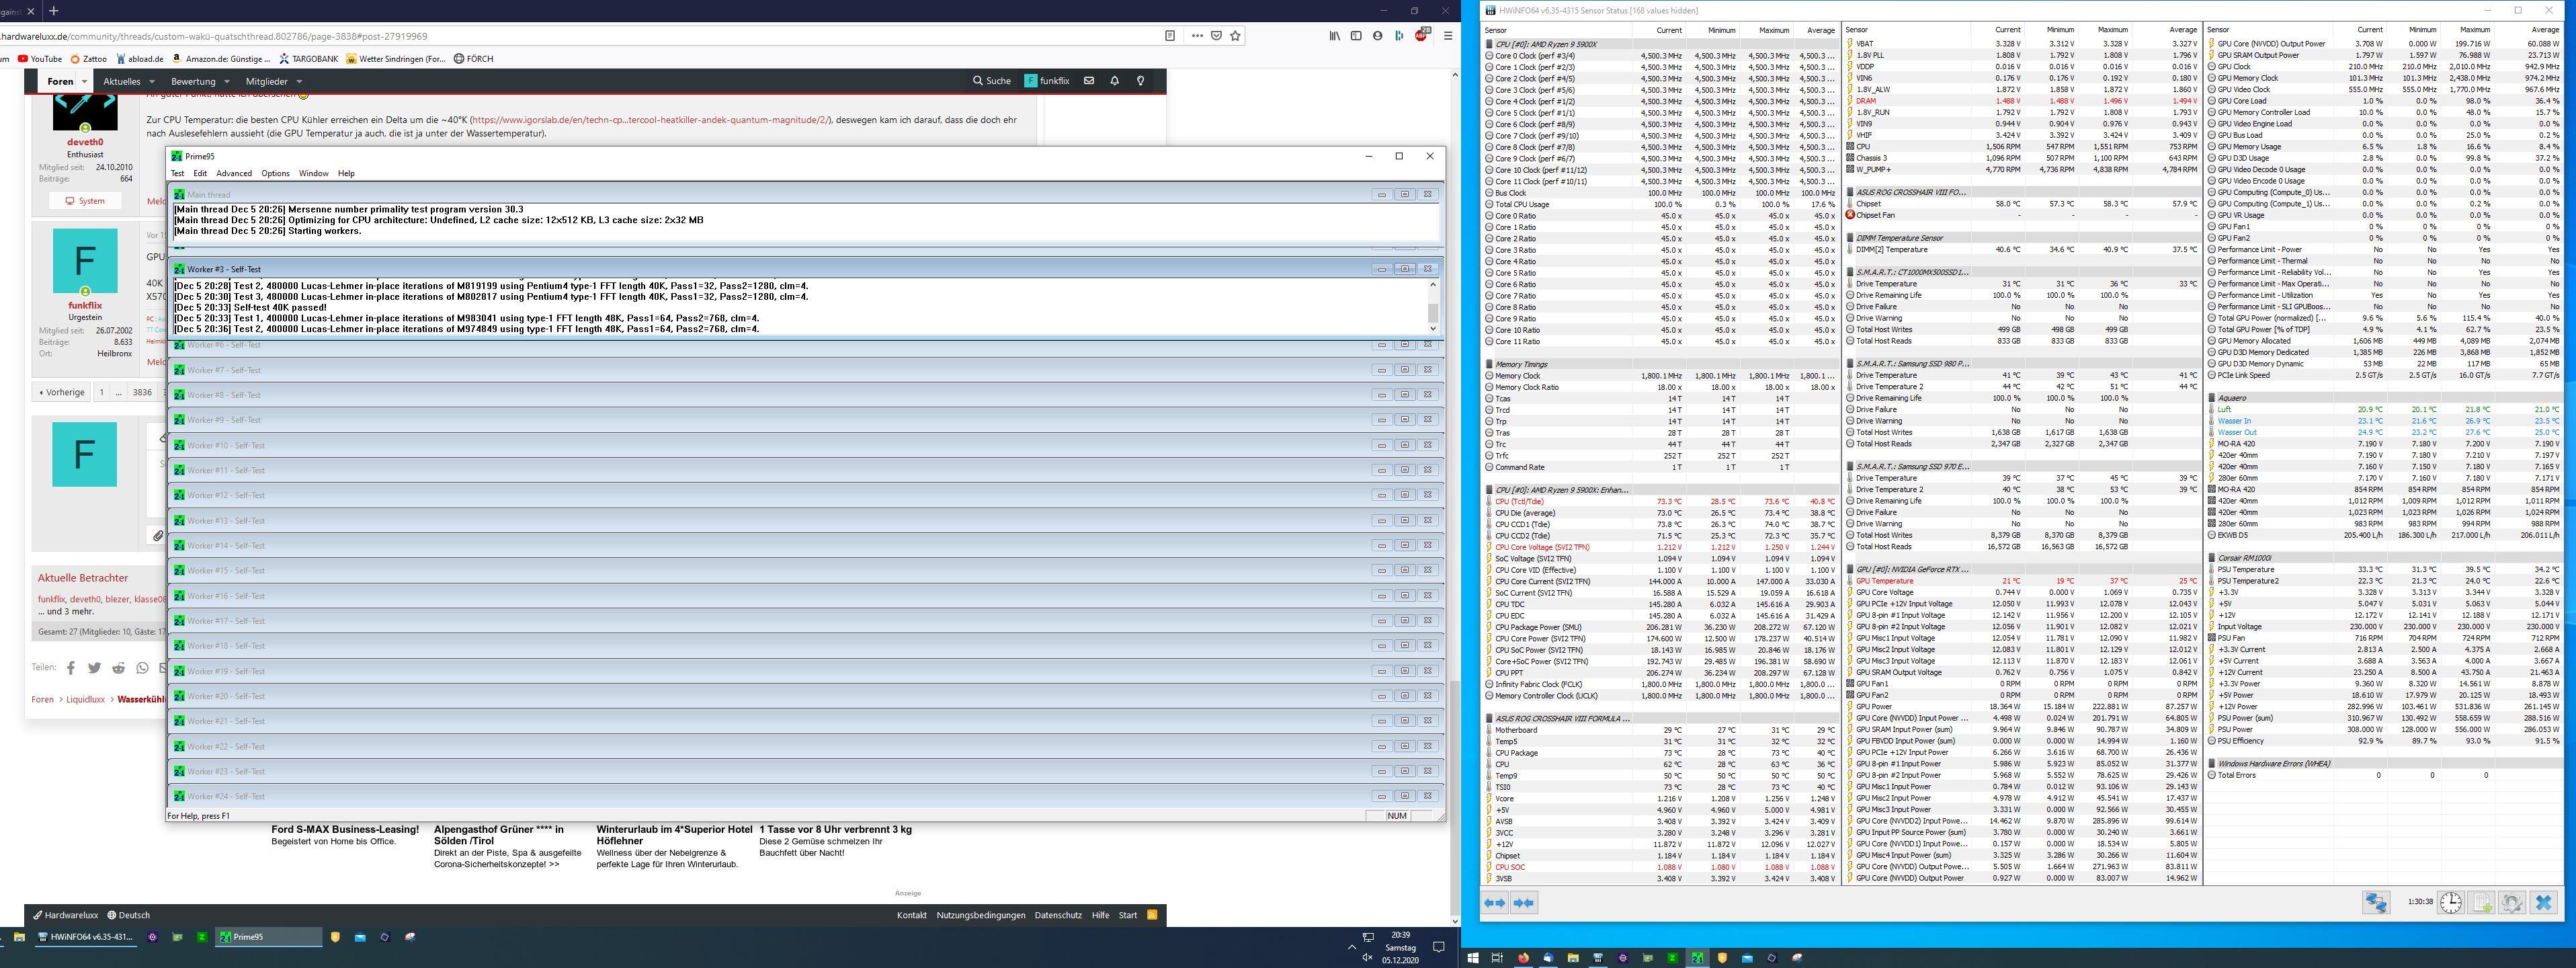The height and width of the screenshot is (968, 2576).
Task: Open forum RSS feed icon
Action: [x=1152, y=915]
